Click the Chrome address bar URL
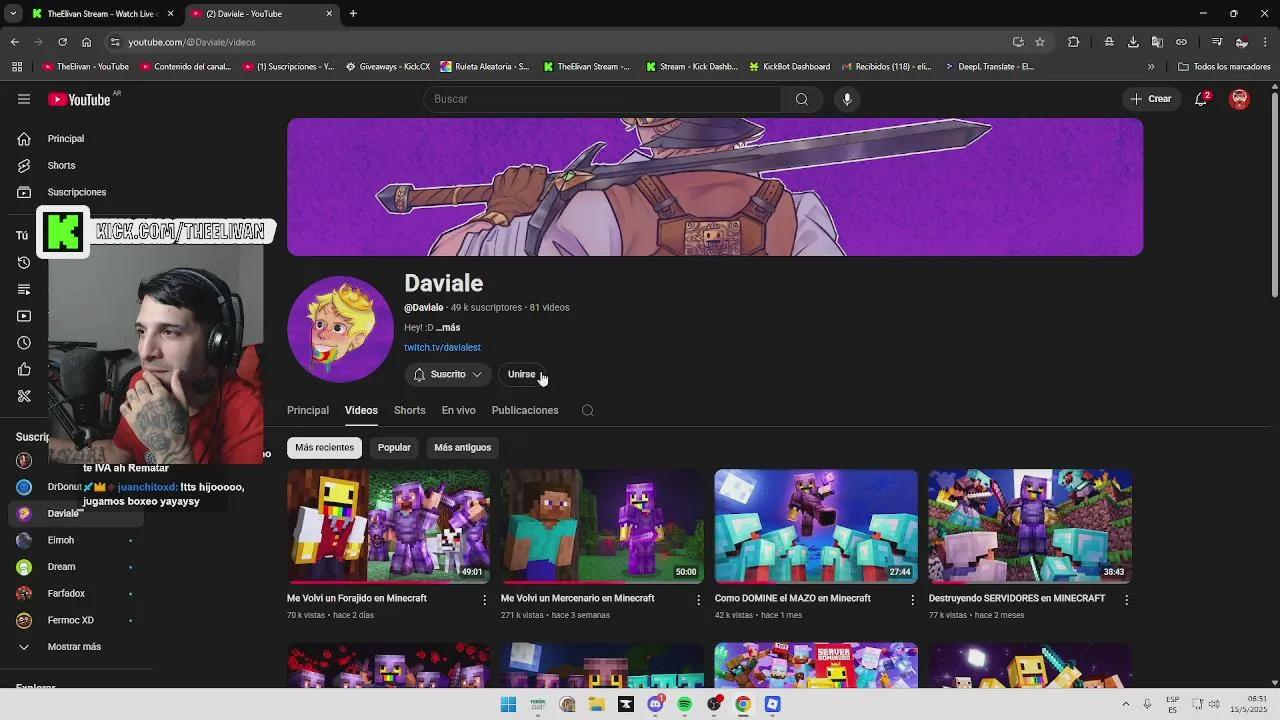Viewport: 1280px width, 720px height. 191,42
